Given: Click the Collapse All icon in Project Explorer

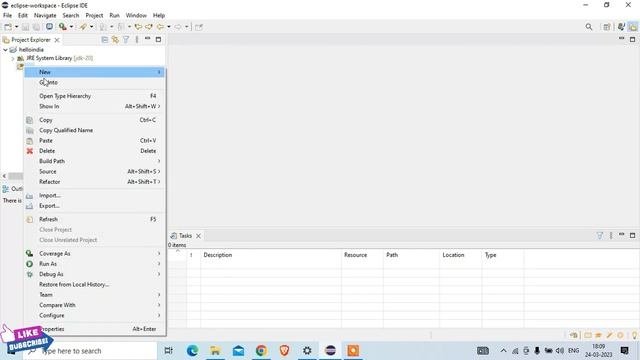Looking at the screenshot, I should (x=104, y=40).
